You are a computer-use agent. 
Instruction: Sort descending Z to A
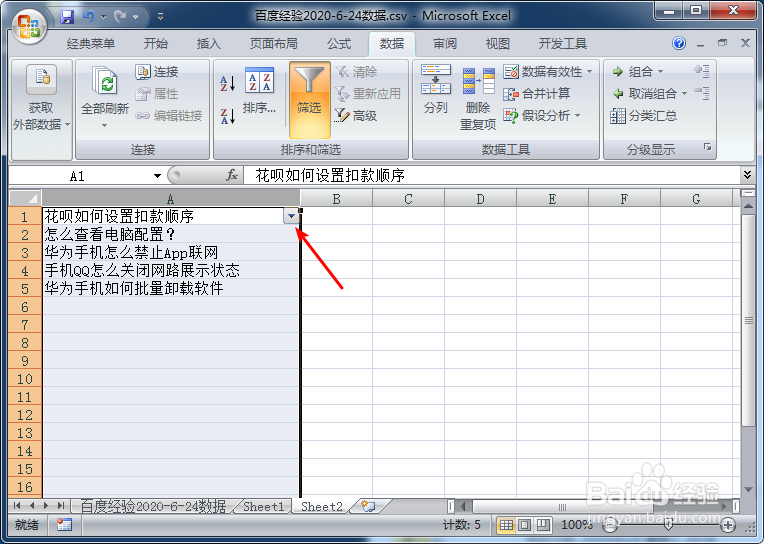click(x=227, y=116)
